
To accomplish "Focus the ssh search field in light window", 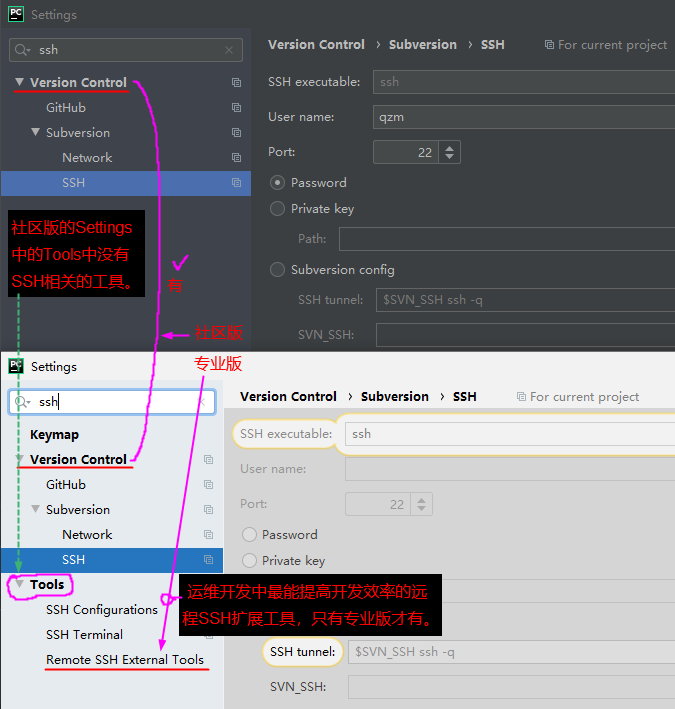I will [x=112, y=402].
